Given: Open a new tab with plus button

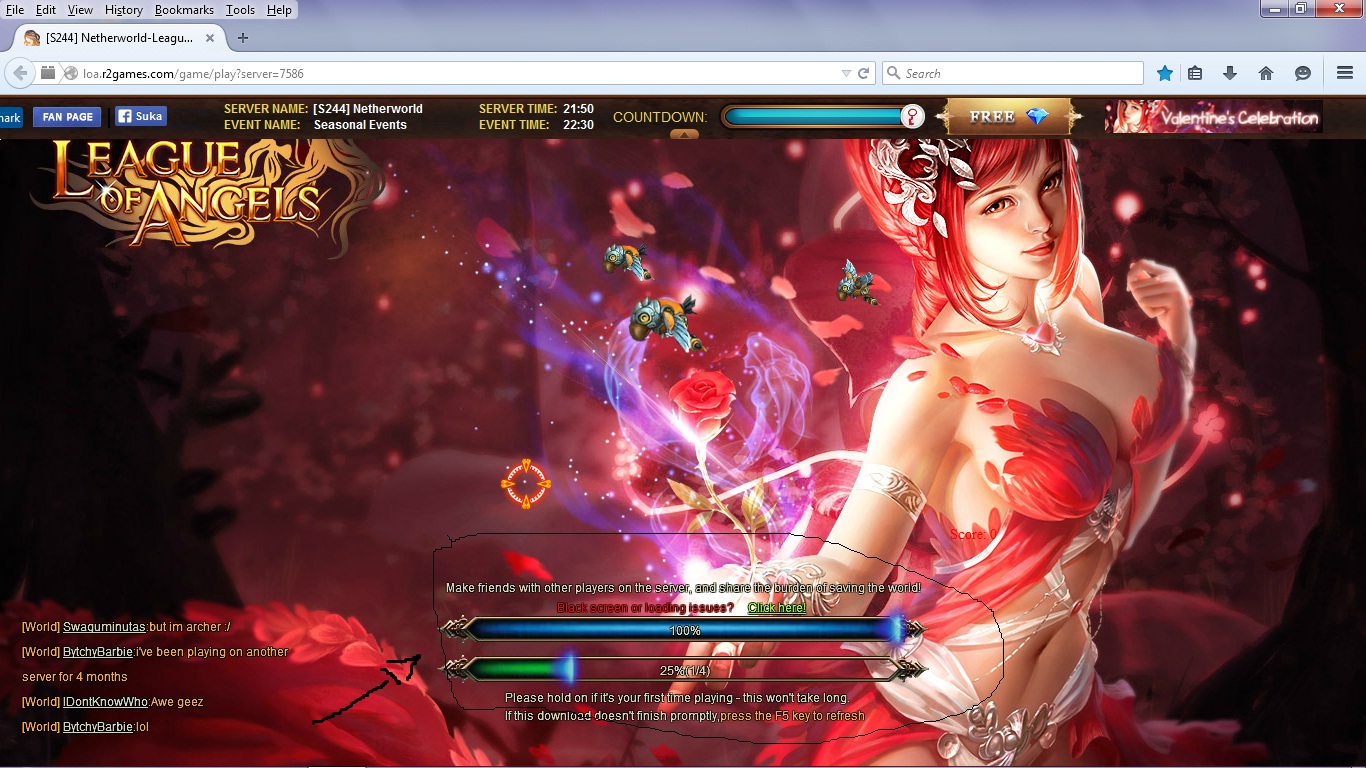Looking at the screenshot, I should pos(242,38).
